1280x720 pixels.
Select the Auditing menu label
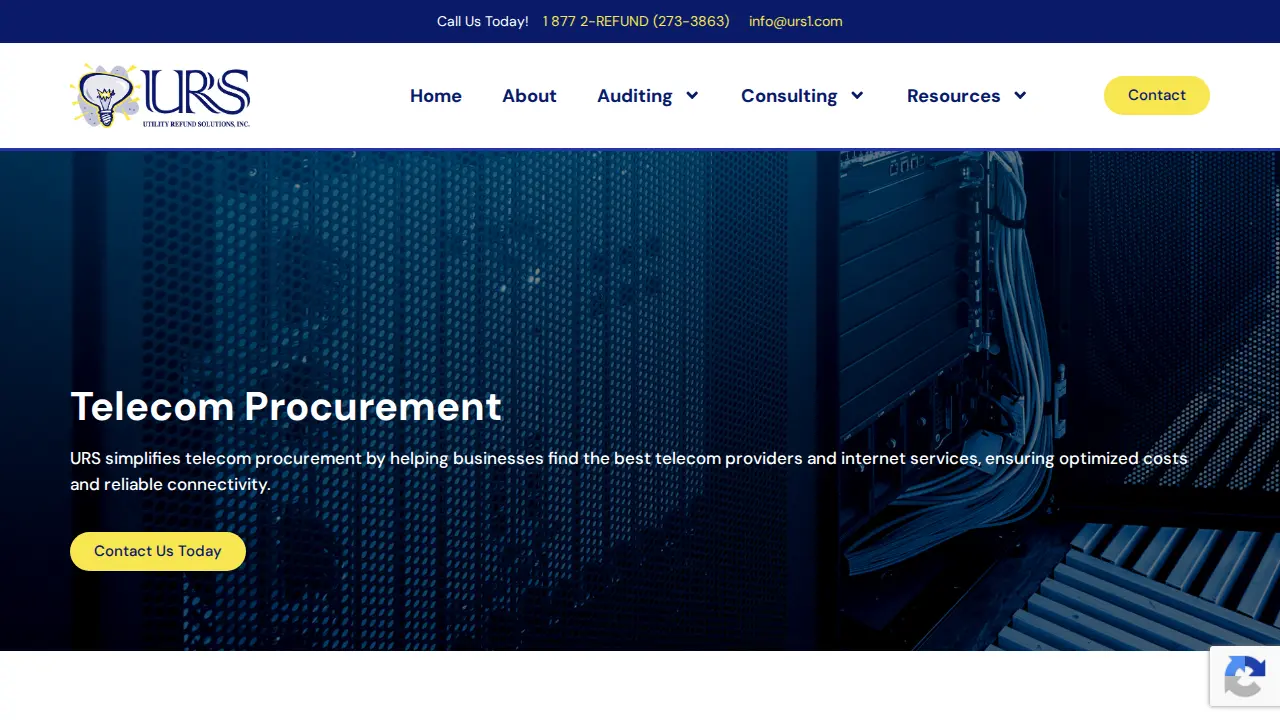pyautogui.click(x=634, y=96)
